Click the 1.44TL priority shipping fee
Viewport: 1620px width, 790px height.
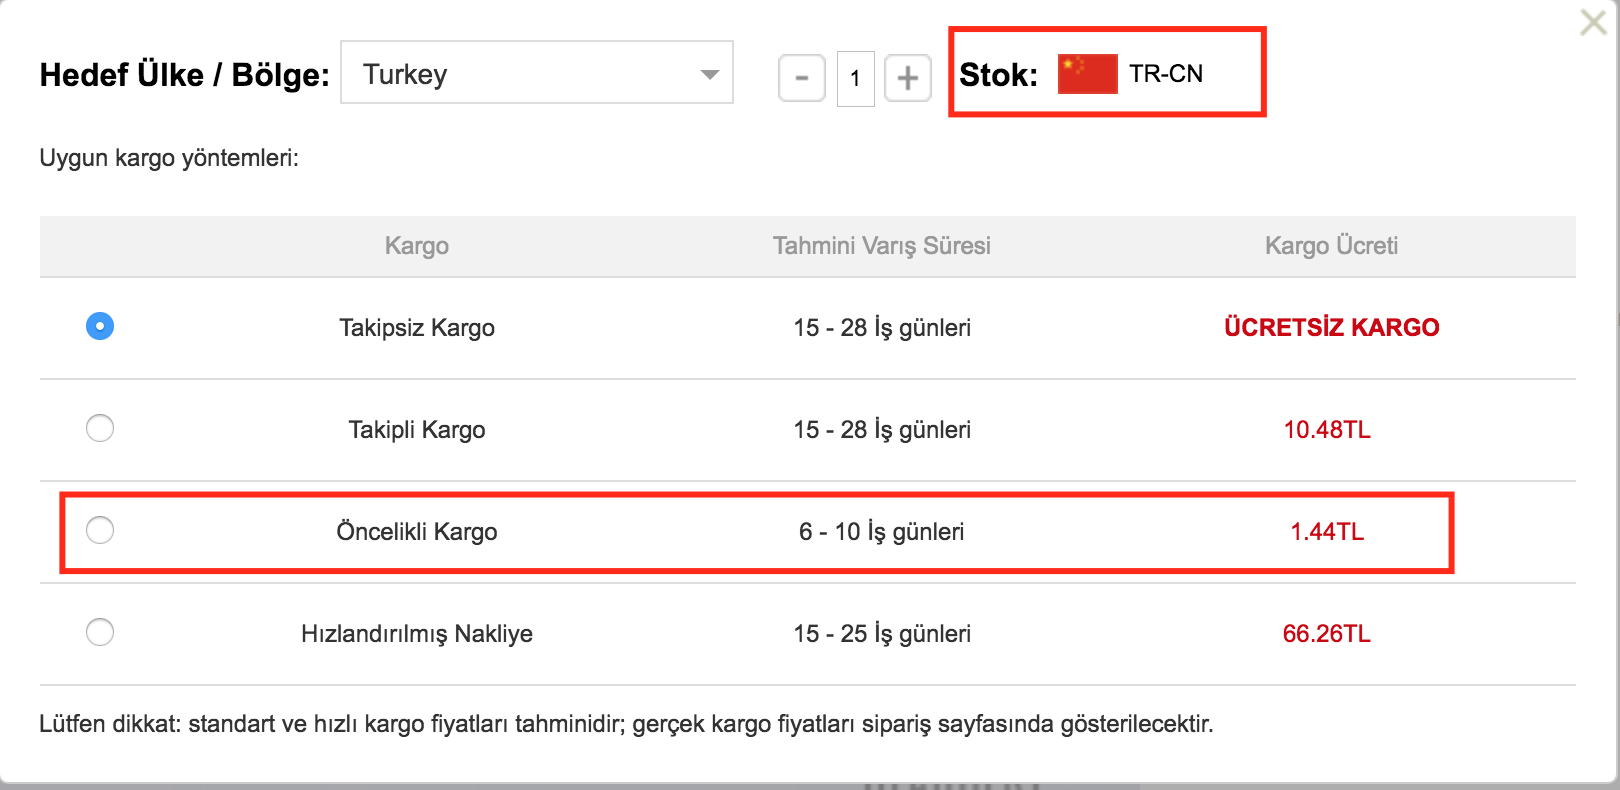pos(1327,532)
